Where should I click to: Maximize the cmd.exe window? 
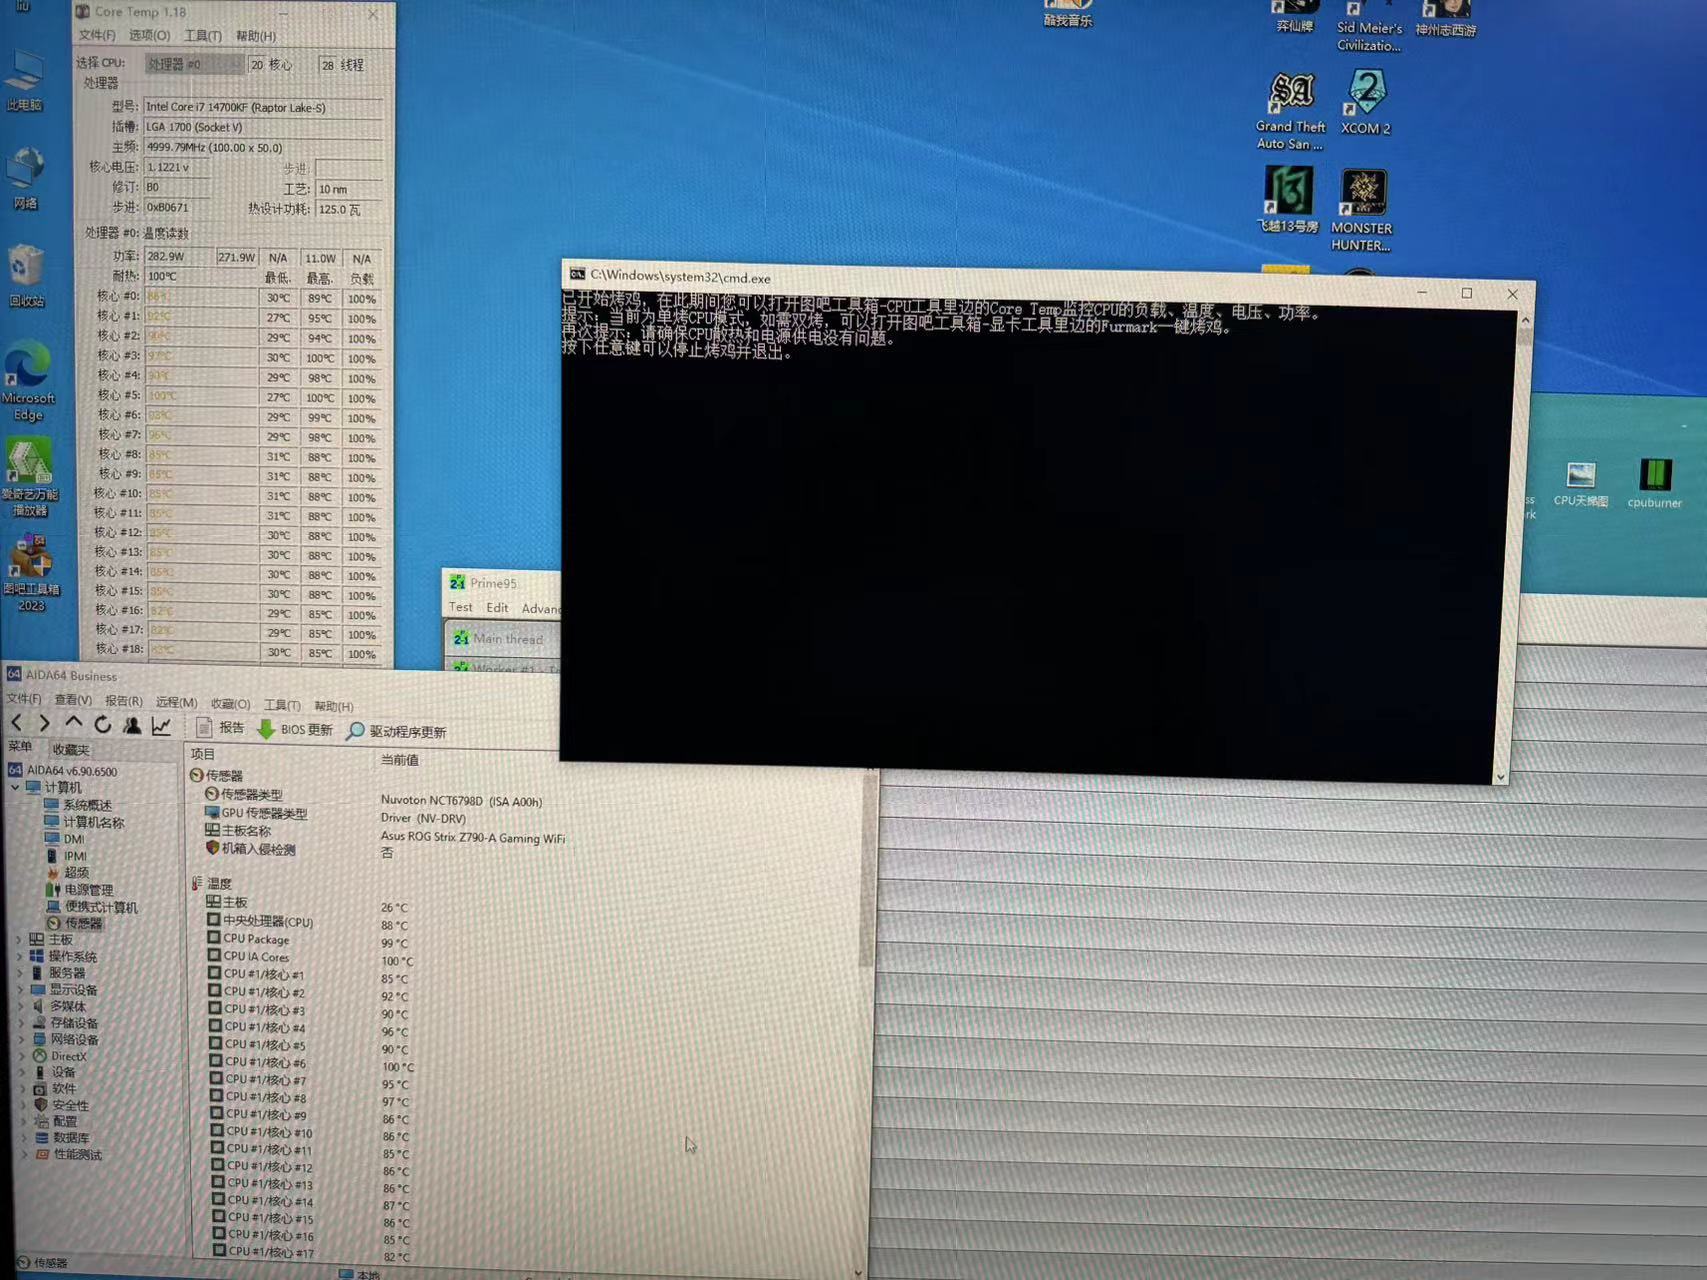pyautogui.click(x=1467, y=293)
